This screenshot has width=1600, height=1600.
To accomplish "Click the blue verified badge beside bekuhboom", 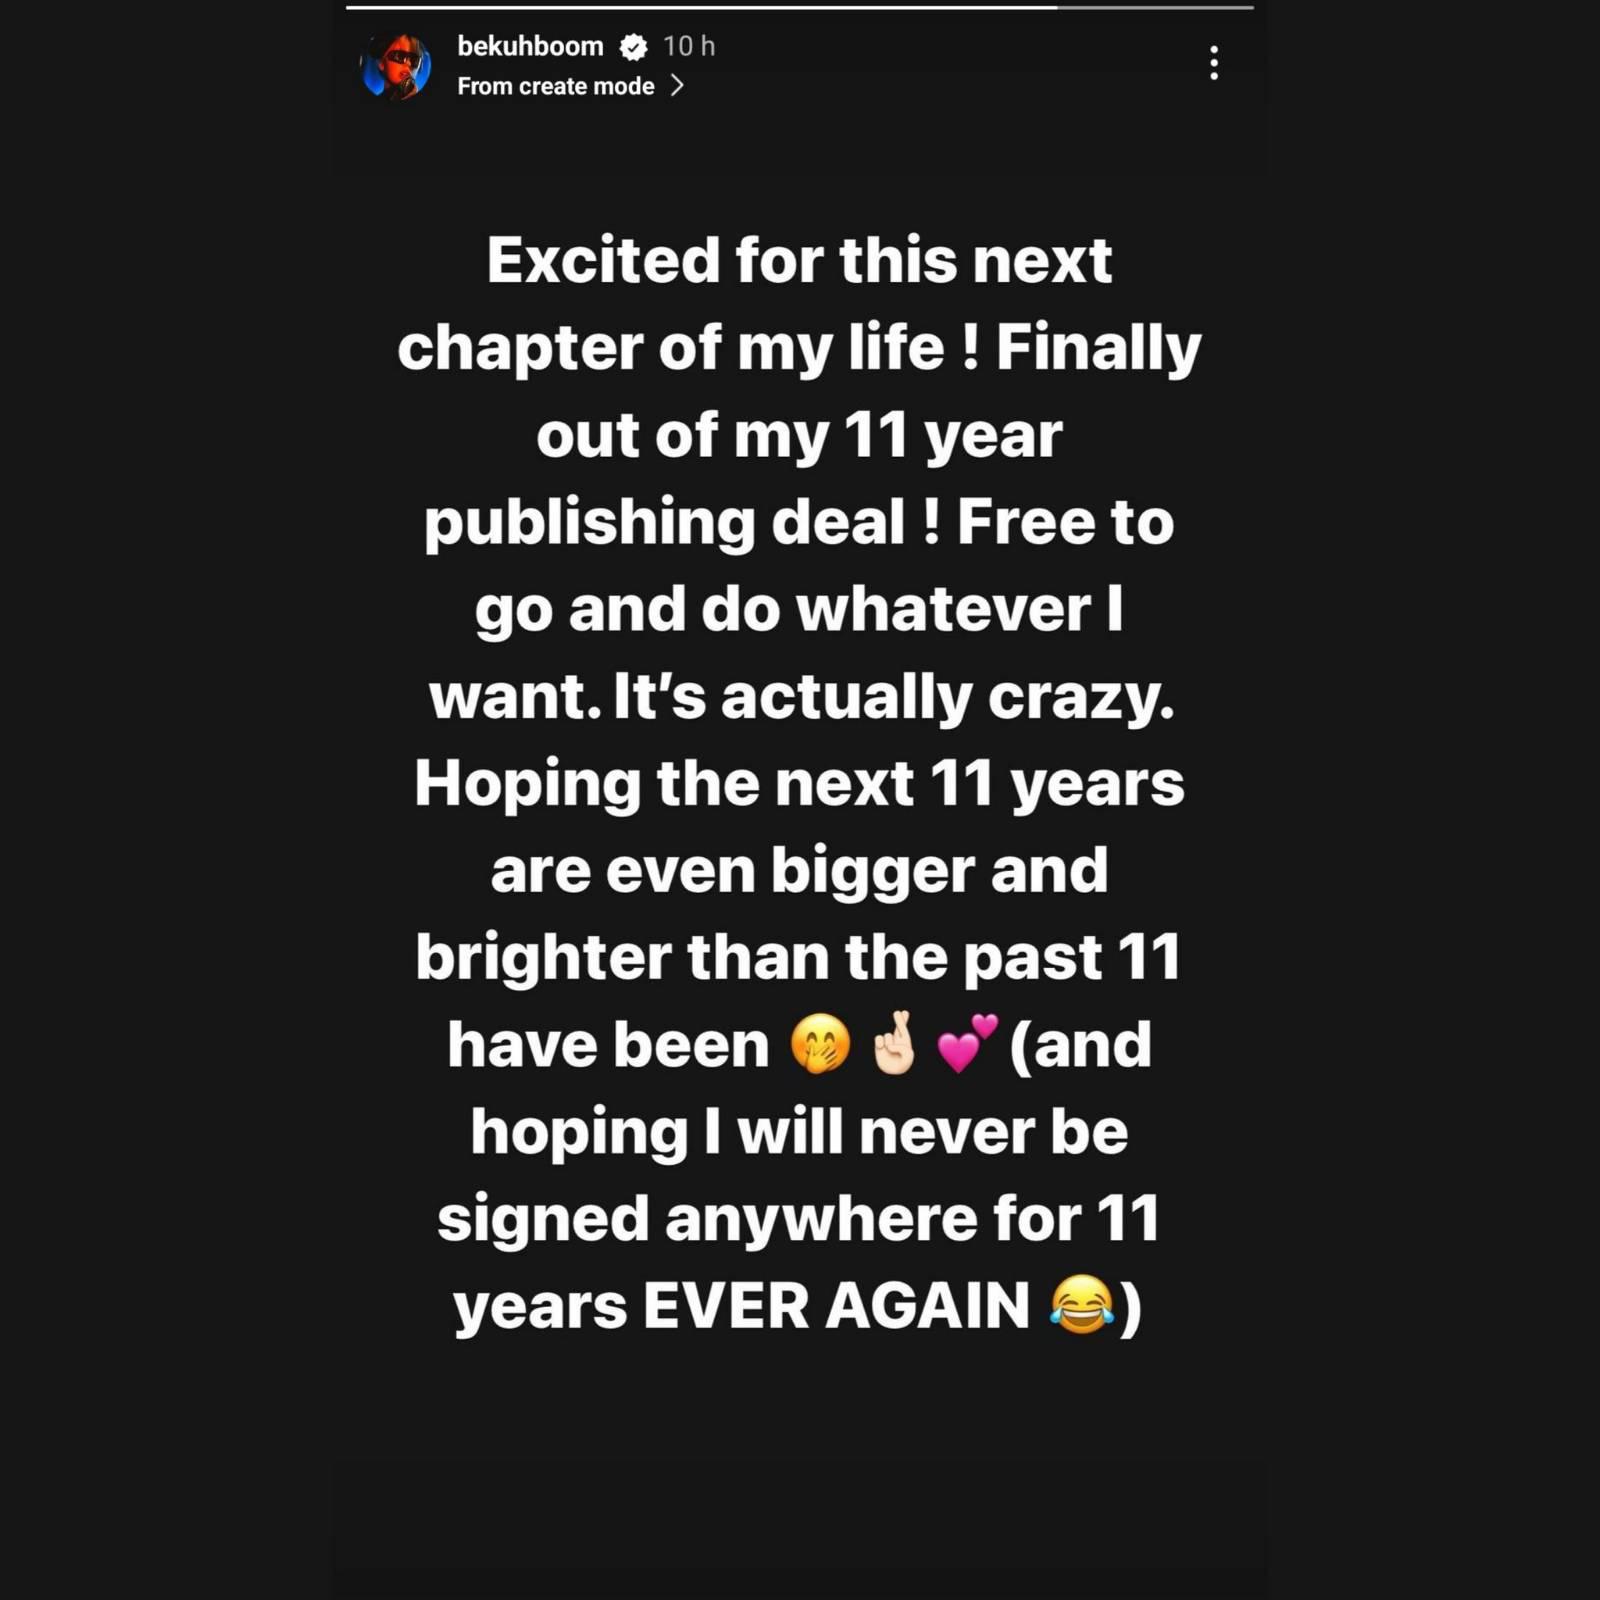I will (633, 46).
